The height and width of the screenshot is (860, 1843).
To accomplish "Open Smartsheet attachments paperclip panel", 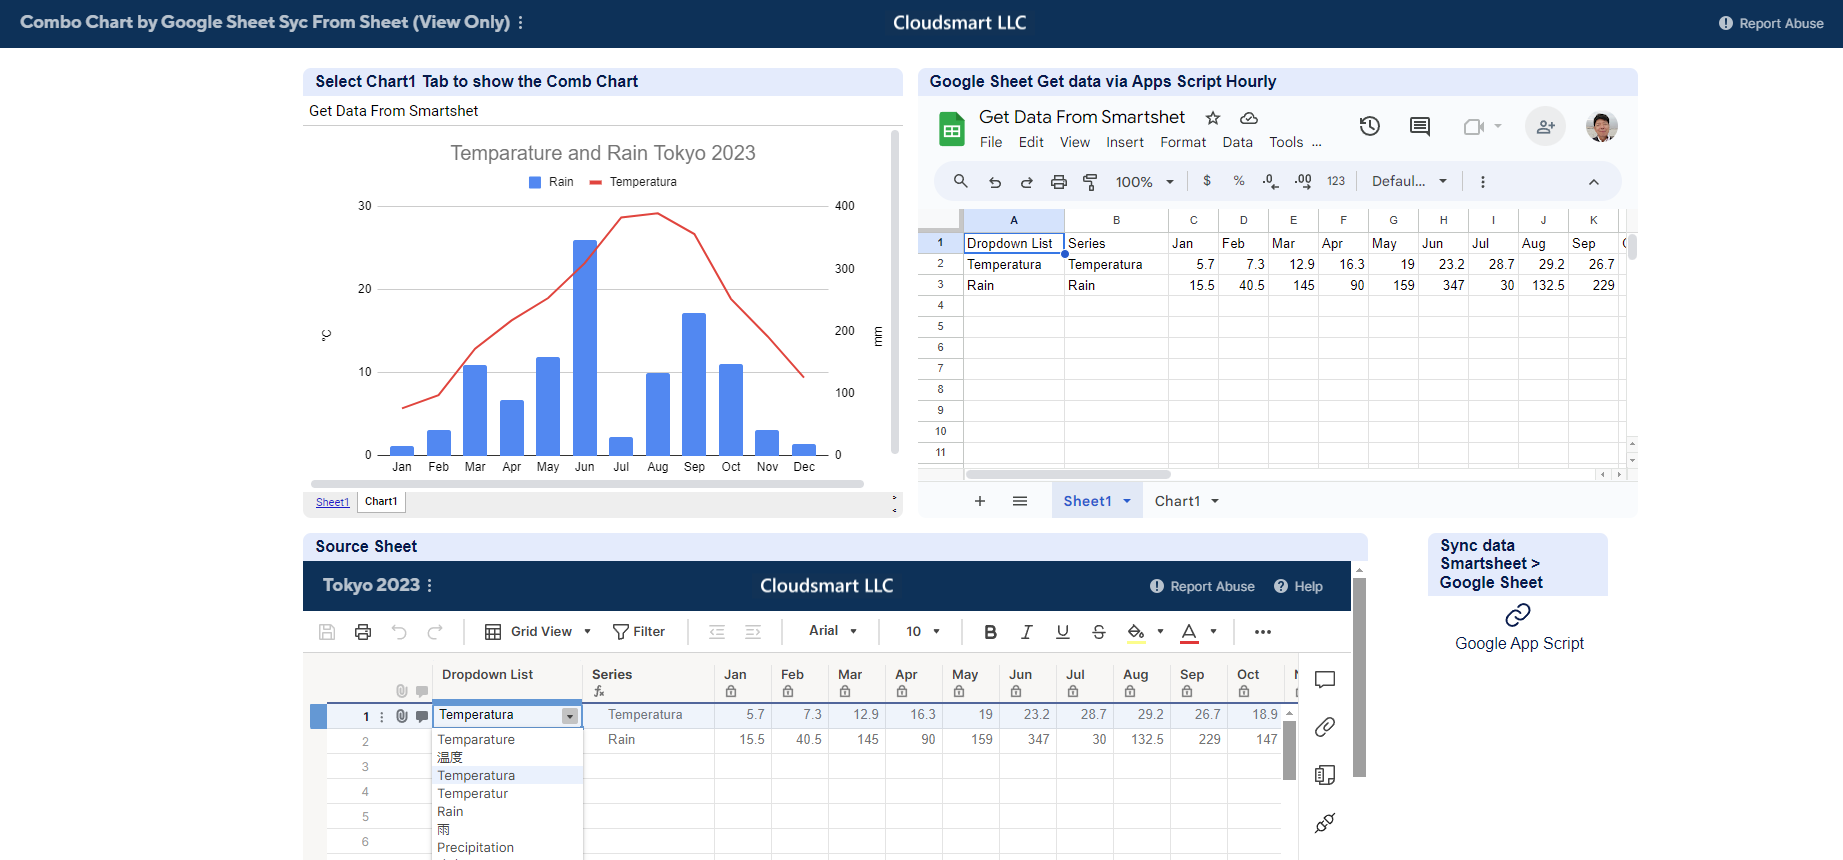I will coord(1325,727).
